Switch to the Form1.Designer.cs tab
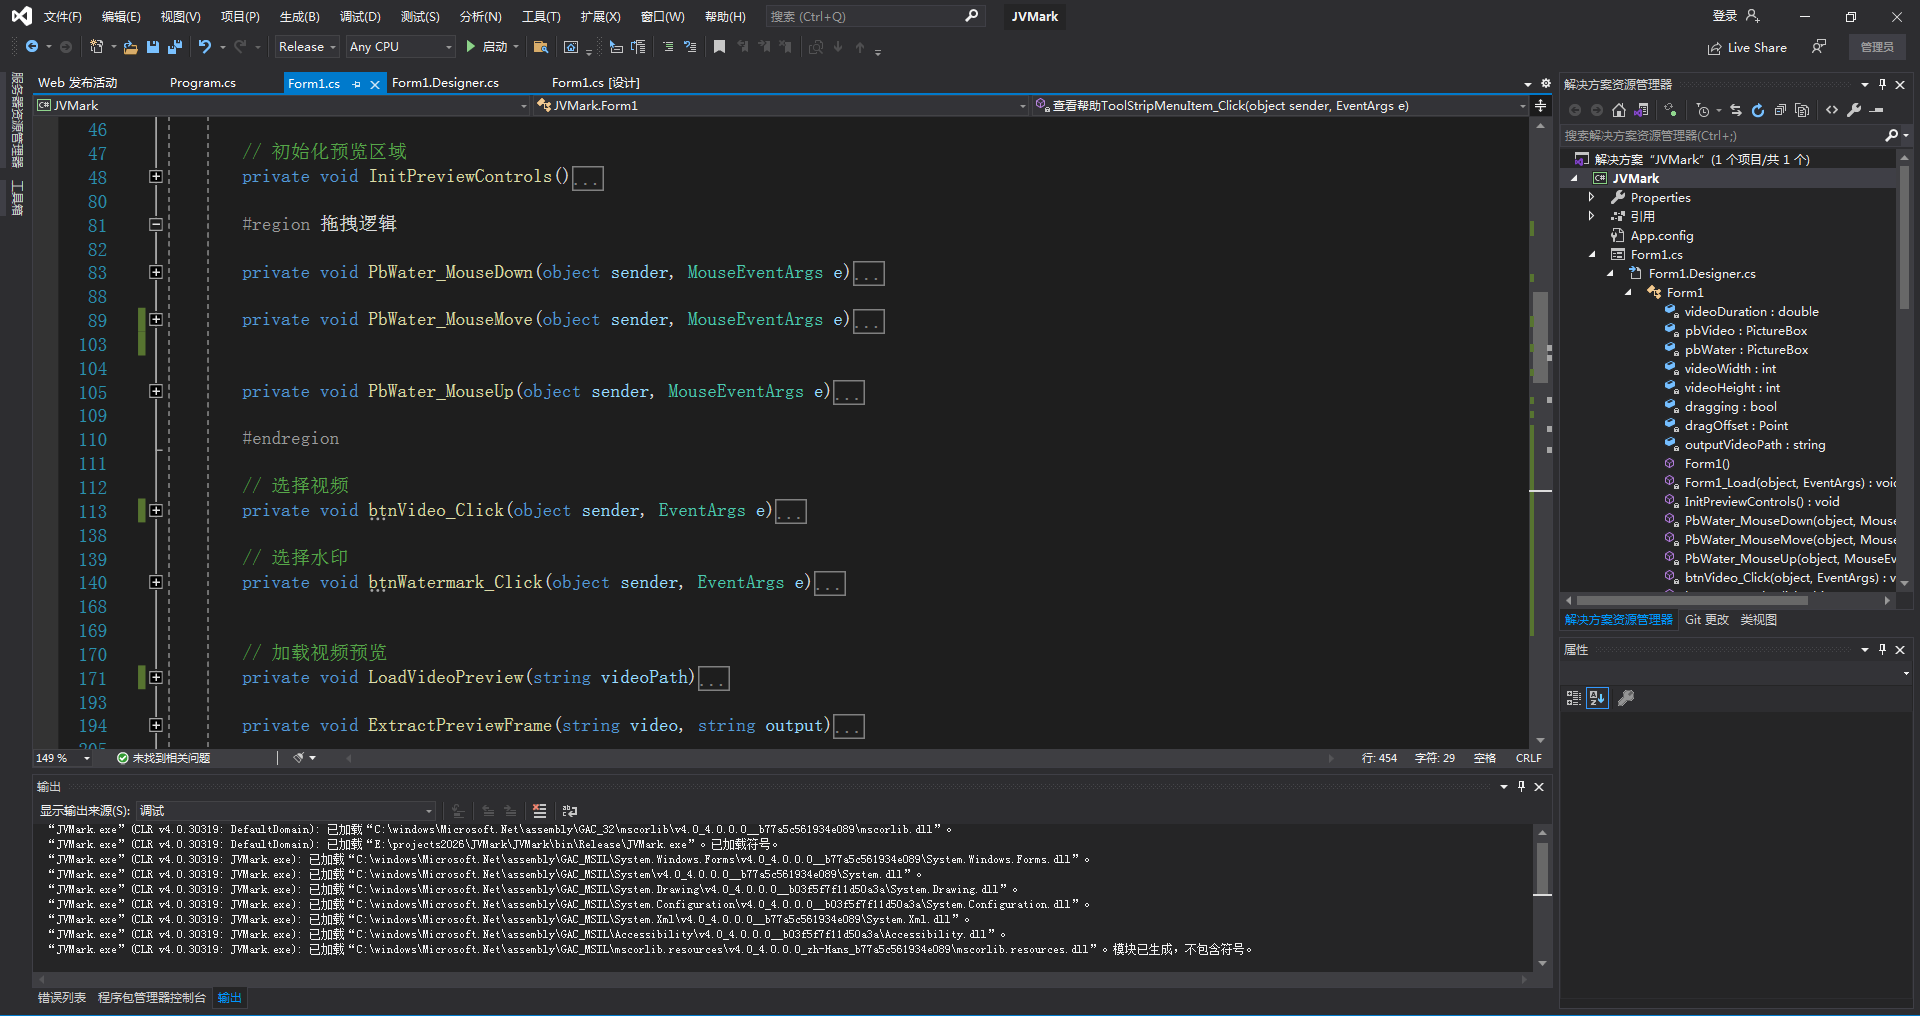The width and height of the screenshot is (1920, 1016). [x=445, y=83]
